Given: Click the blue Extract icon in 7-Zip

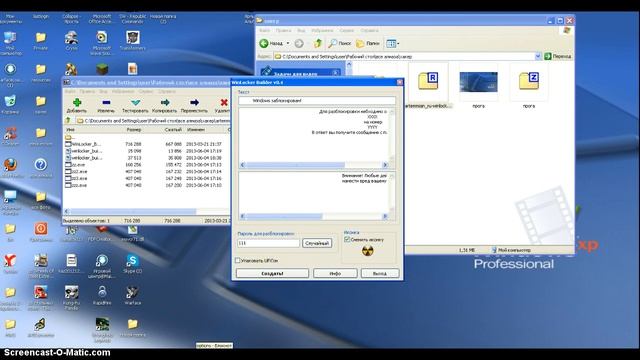Looking at the screenshot, I should click(106, 102).
